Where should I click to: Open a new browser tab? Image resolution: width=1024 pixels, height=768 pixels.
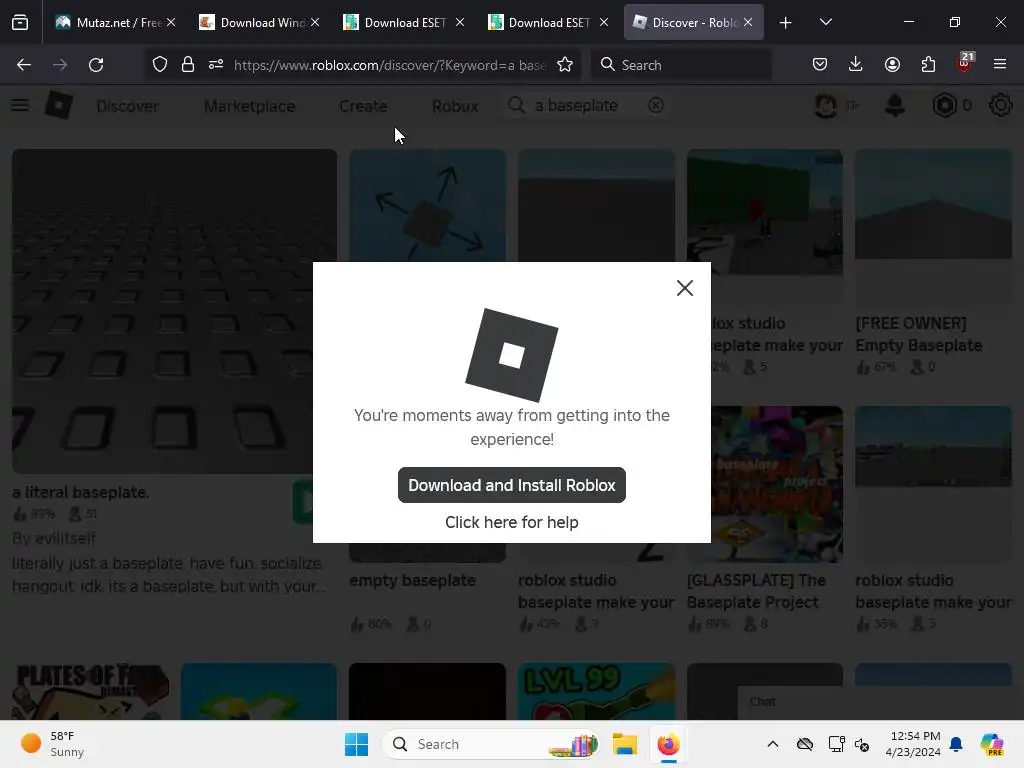[x=786, y=23]
